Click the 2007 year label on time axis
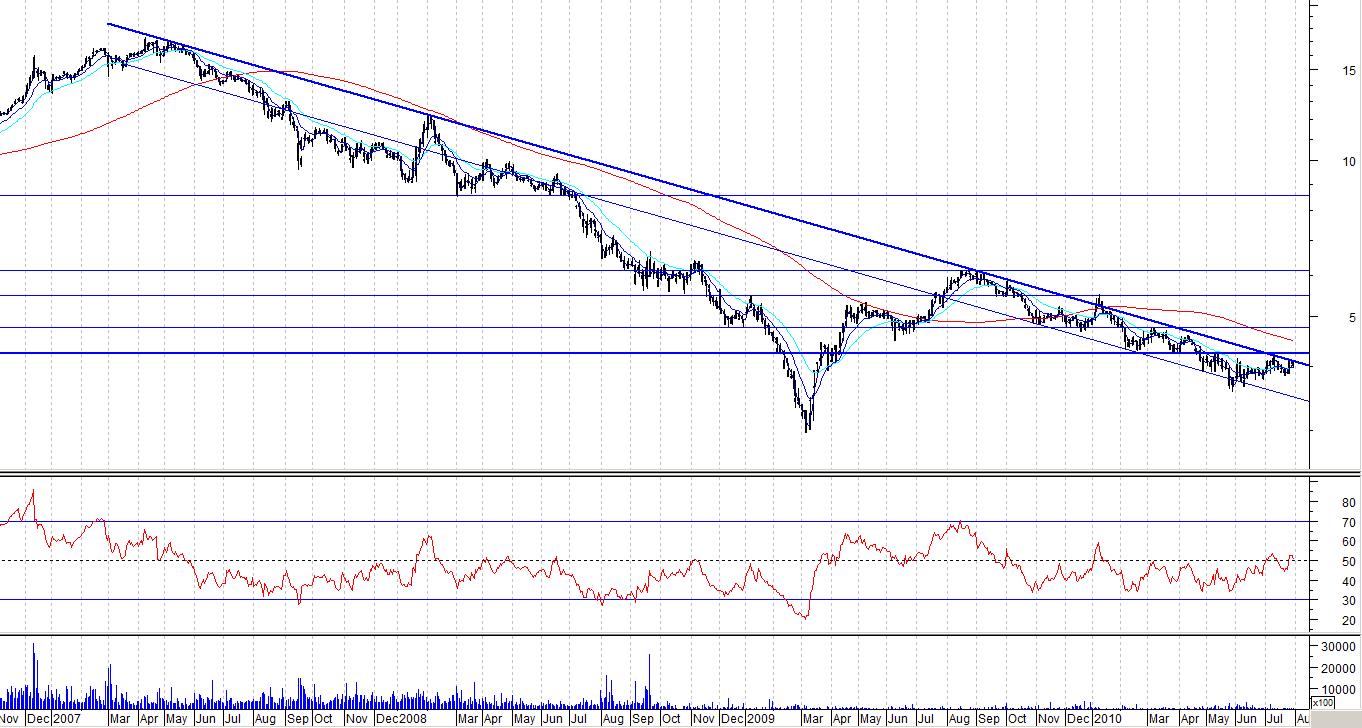1362x728 pixels. pyautogui.click(x=66, y=718)
